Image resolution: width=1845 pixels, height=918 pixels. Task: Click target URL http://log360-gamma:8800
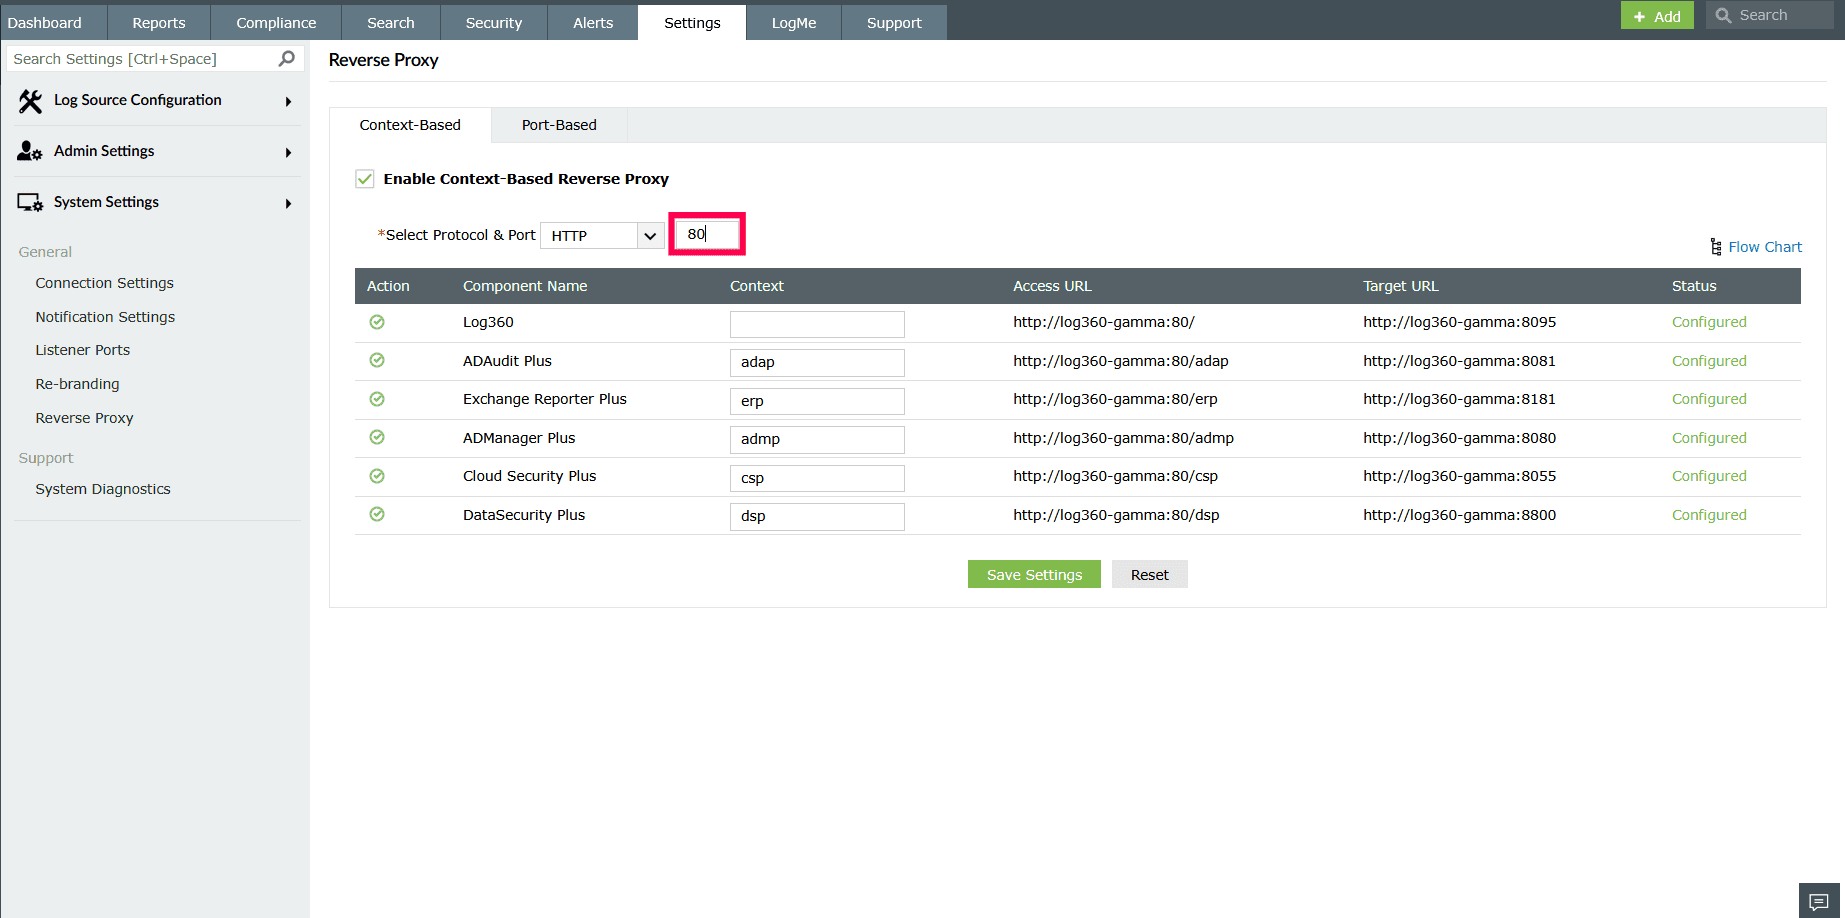1459,515
